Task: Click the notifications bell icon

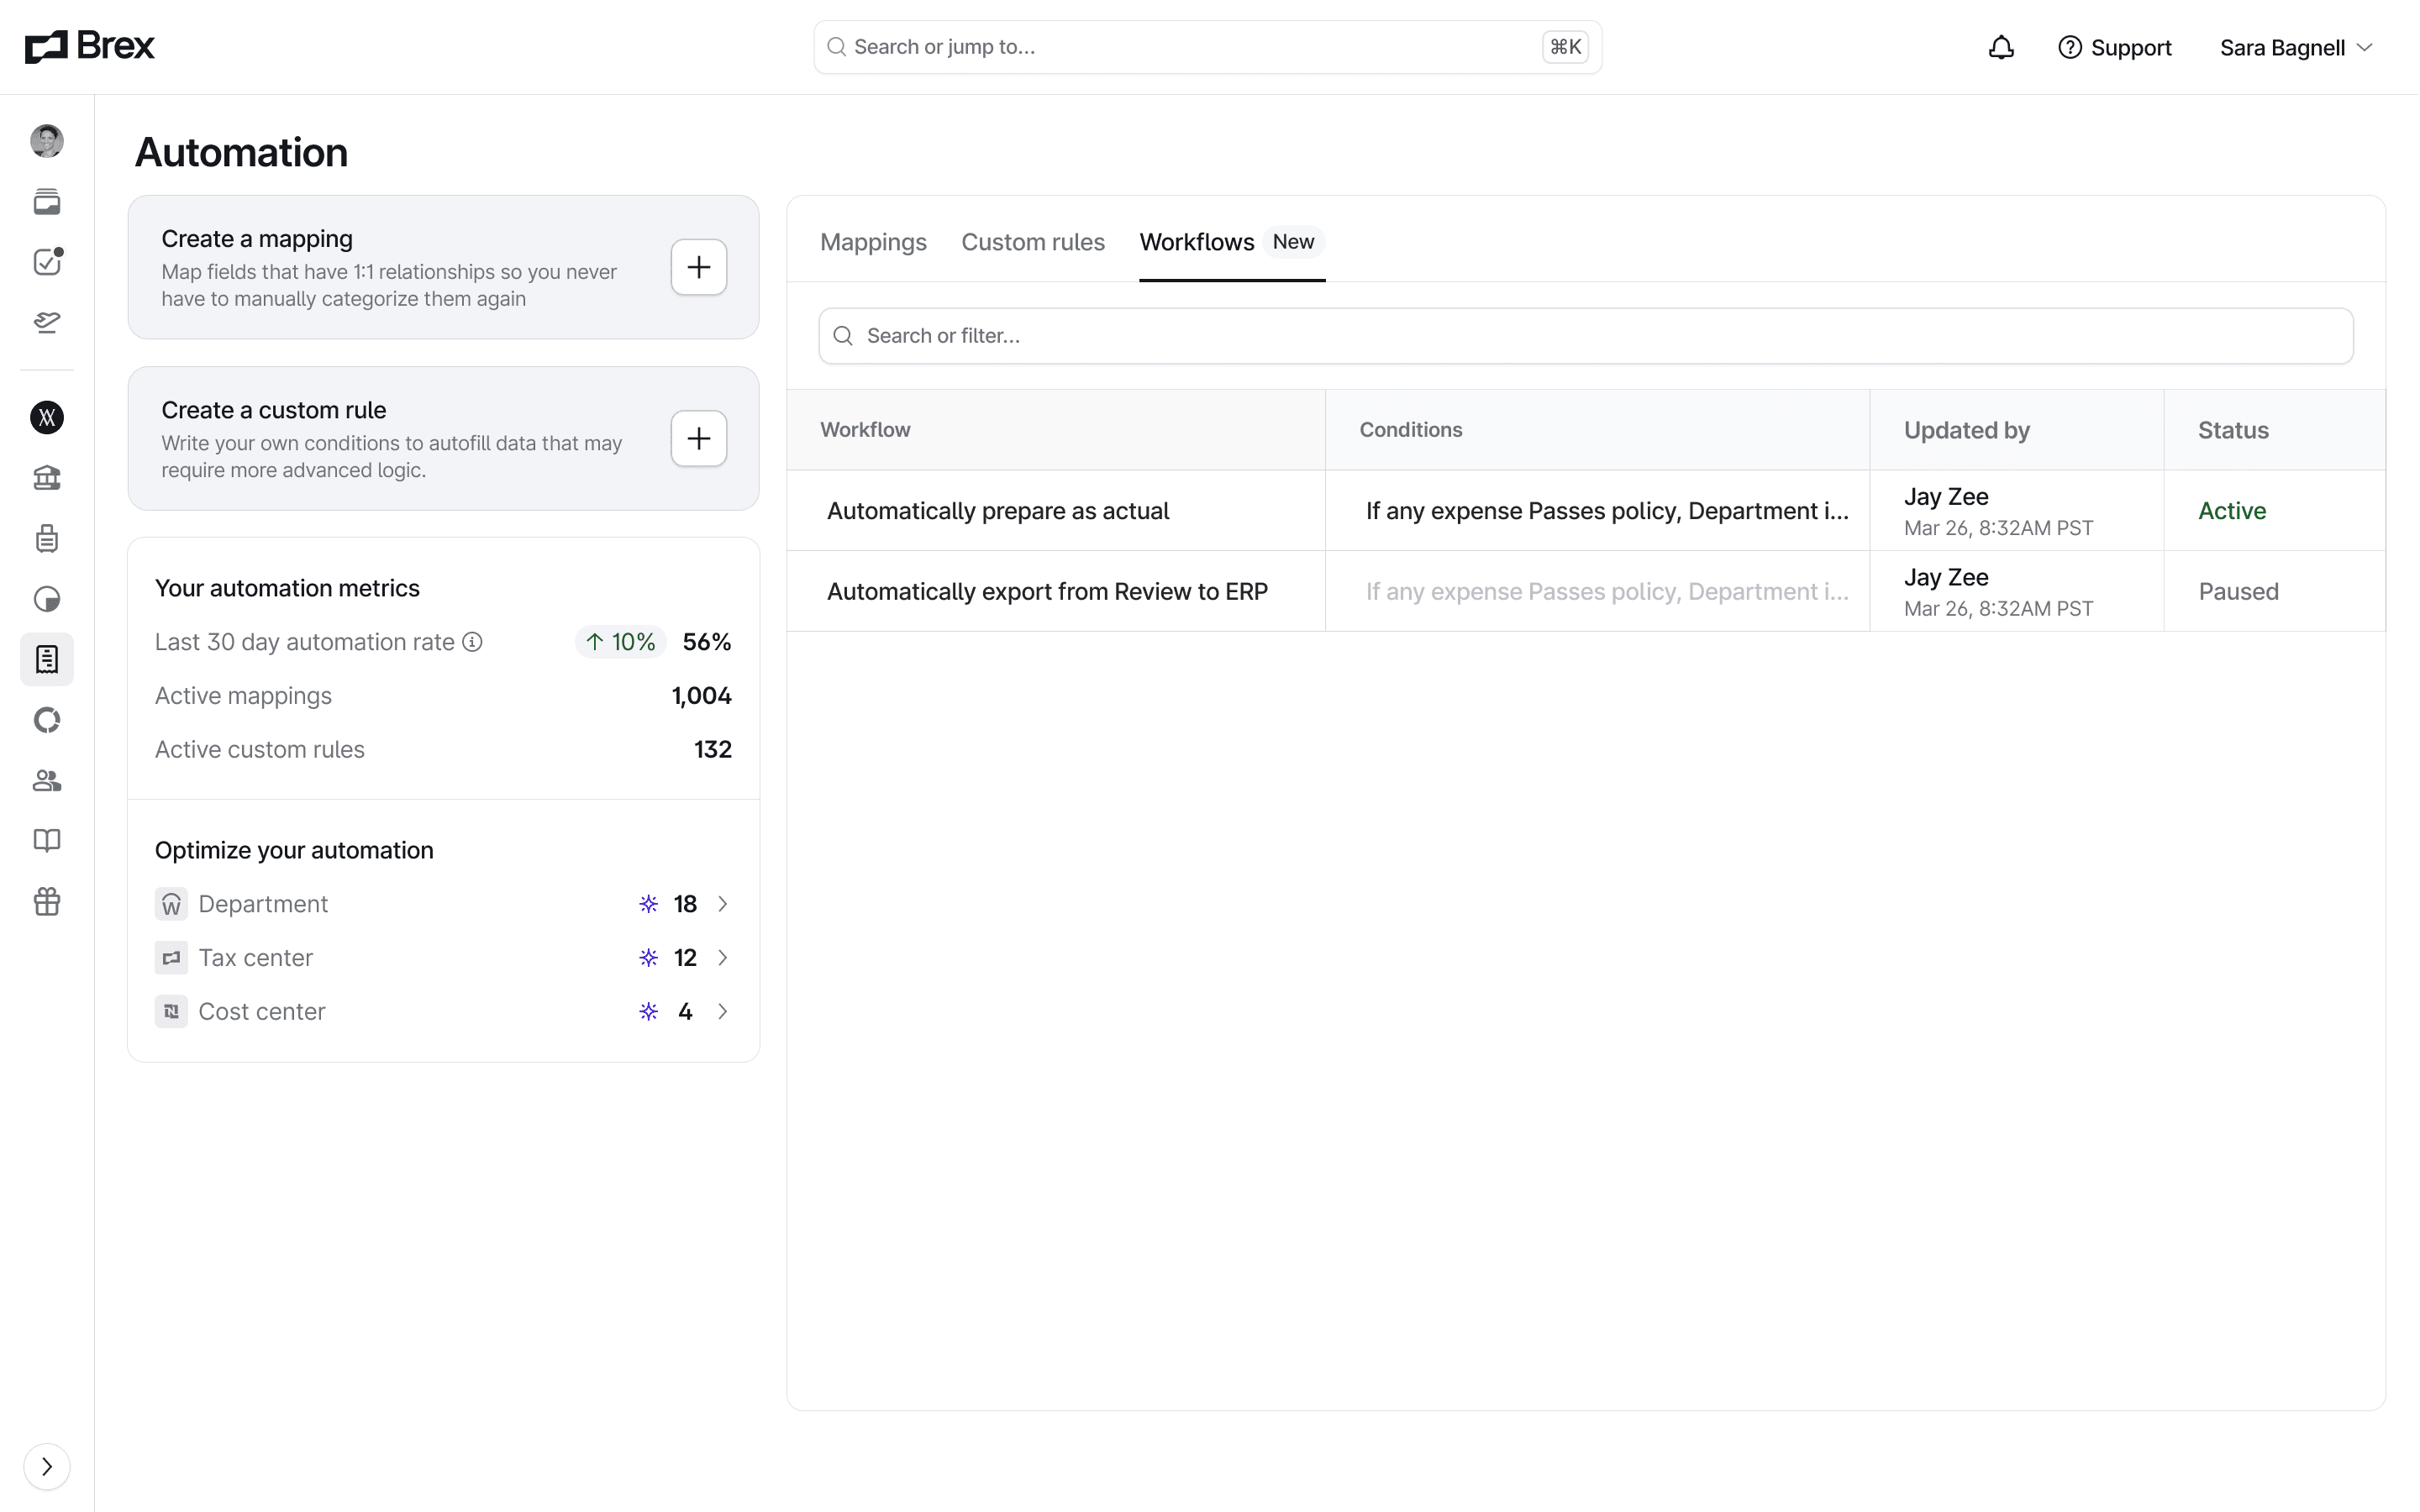Action: click(2000, 47)
